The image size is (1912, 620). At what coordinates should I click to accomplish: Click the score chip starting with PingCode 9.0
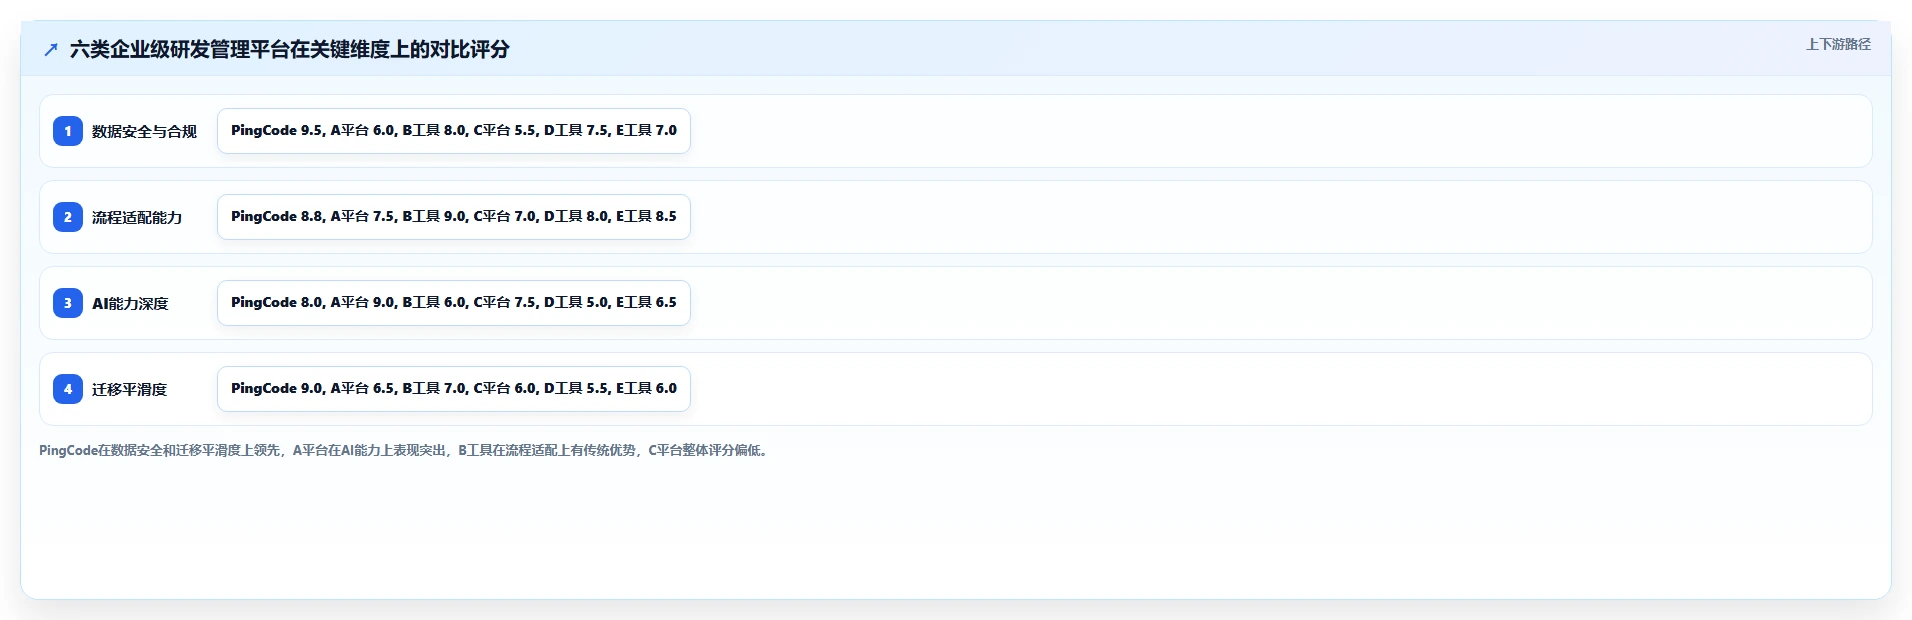click(x=454, y=389)
